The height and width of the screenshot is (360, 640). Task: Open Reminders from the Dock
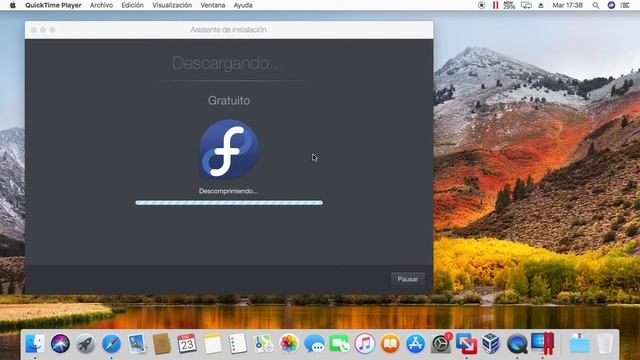238,343
